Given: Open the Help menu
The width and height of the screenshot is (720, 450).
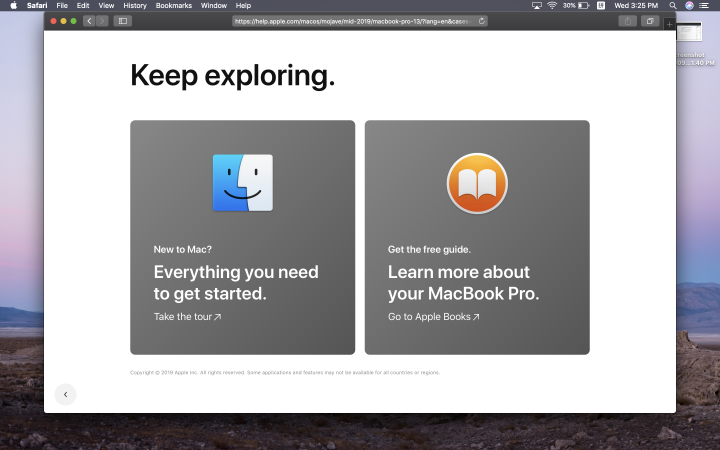Looking at the screenshot, I should (243, 6).
